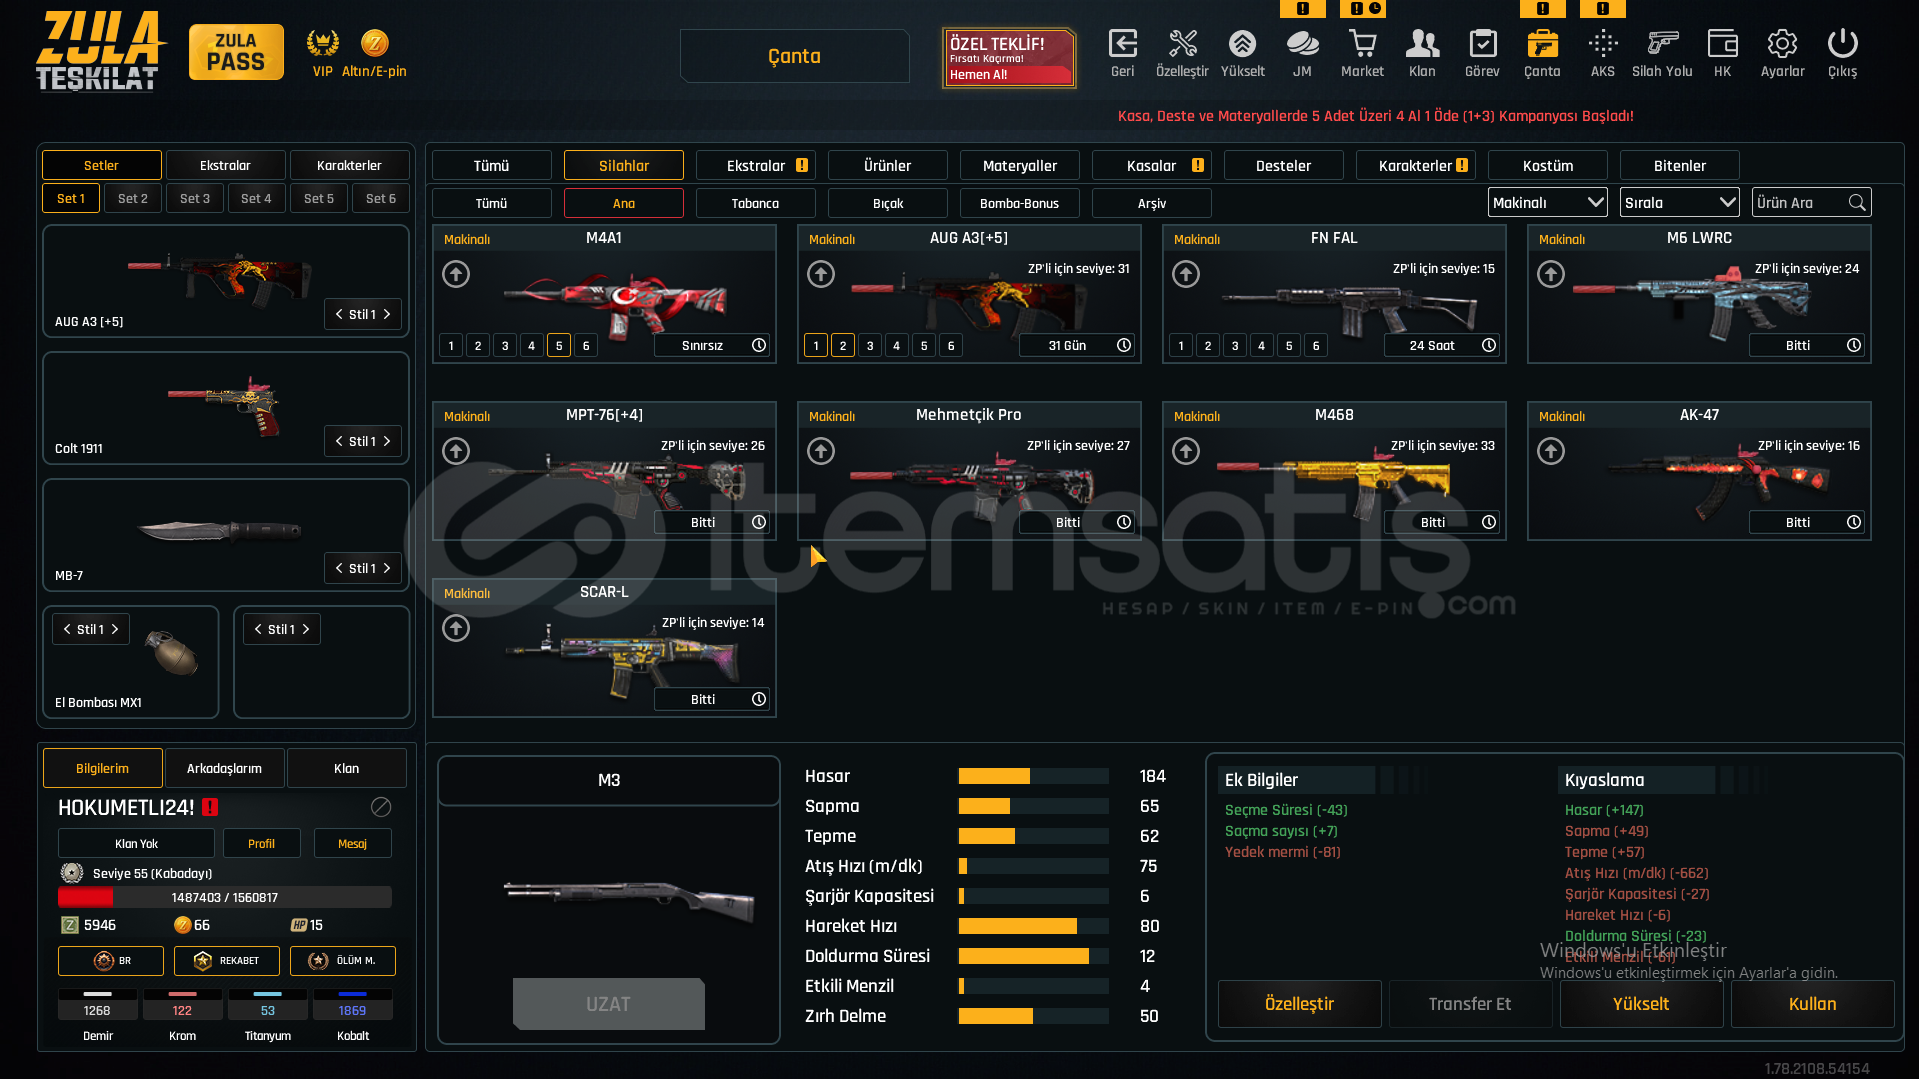The height and width of the screenshot is (1079, 1919).
Task: Click the Kullan button
Action: click(x=1812, y=1004)
